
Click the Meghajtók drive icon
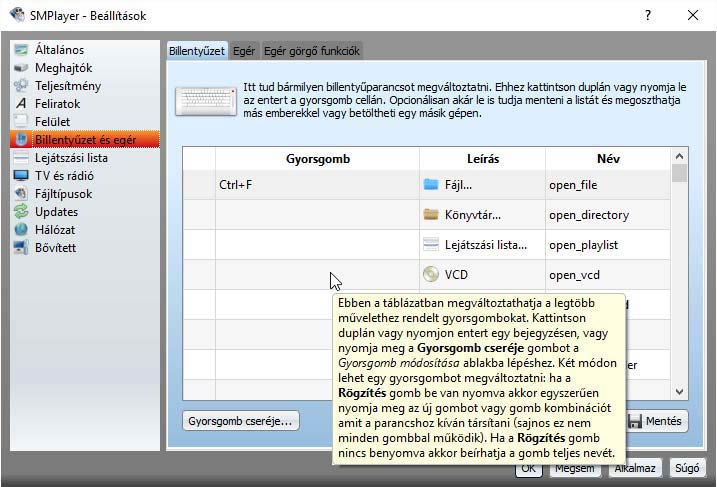[21, 68]
